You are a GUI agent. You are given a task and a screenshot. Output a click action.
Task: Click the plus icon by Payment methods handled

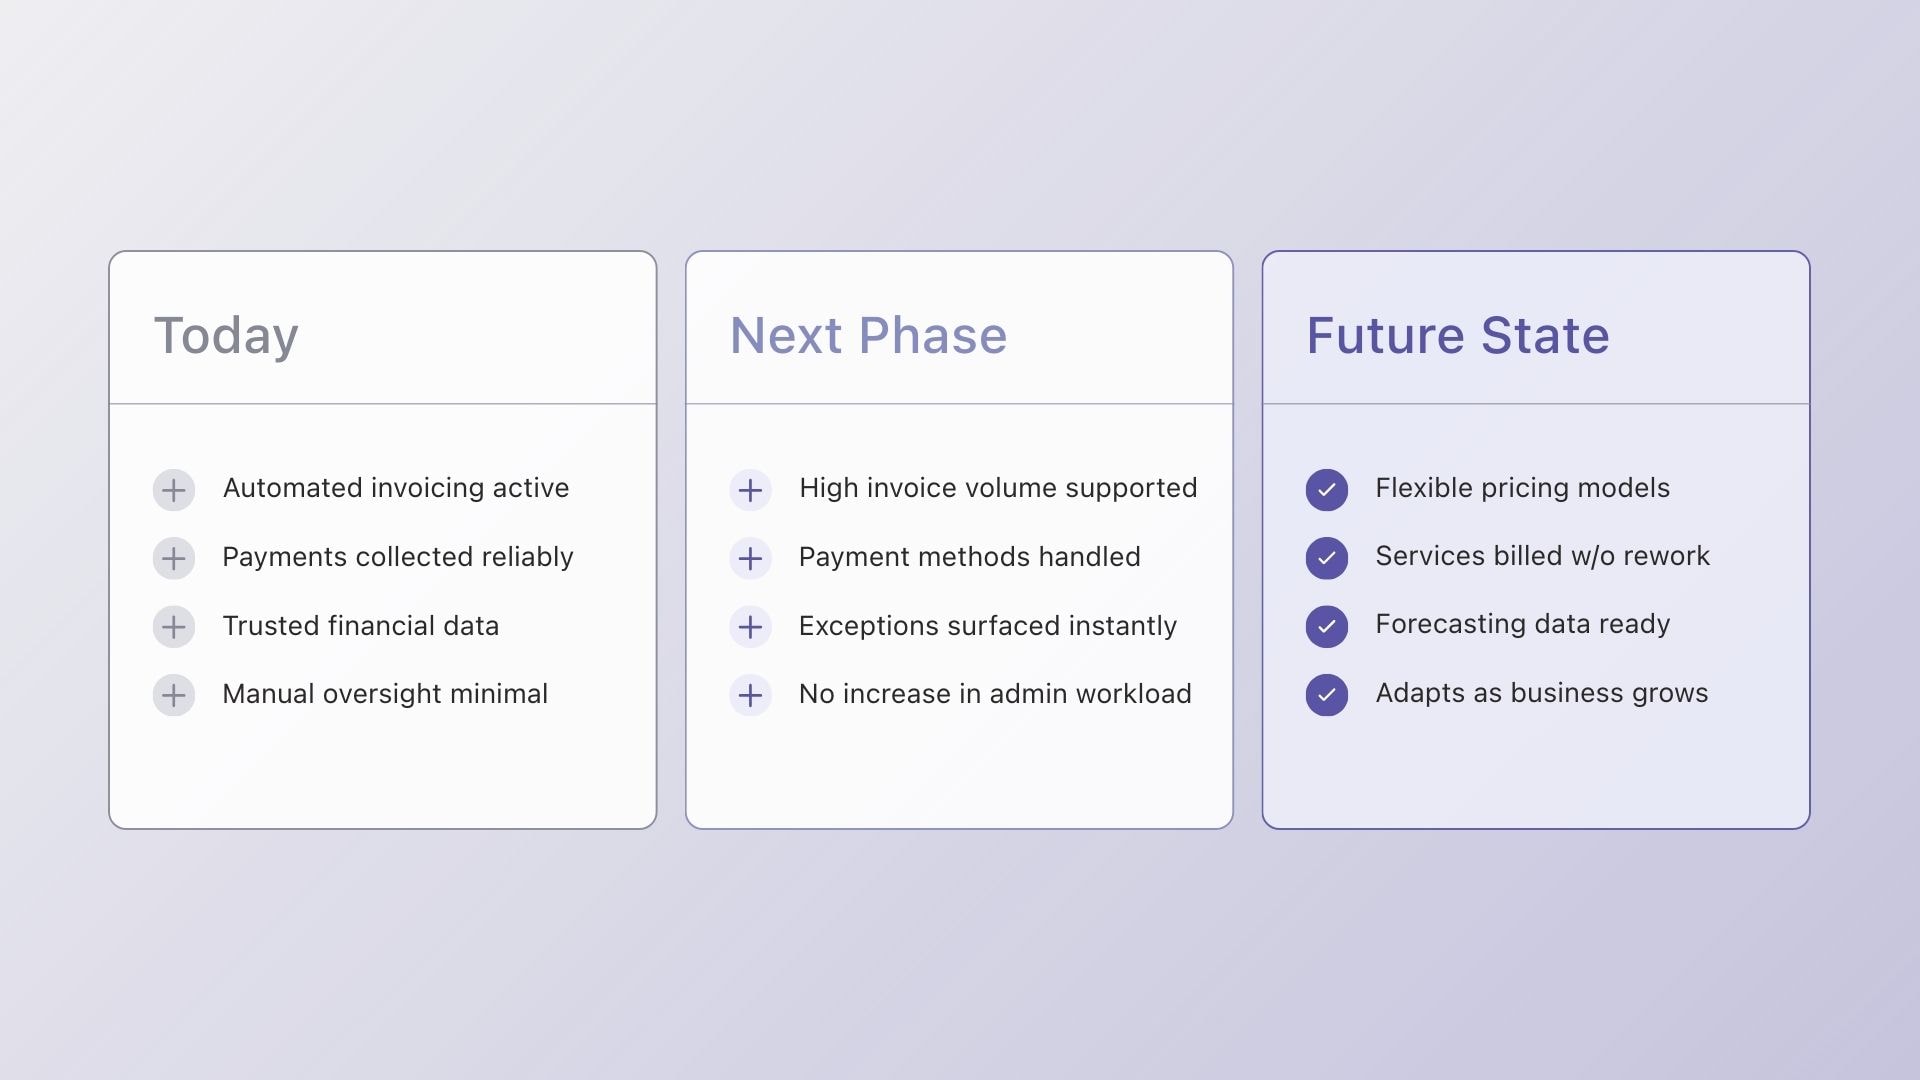750,558
